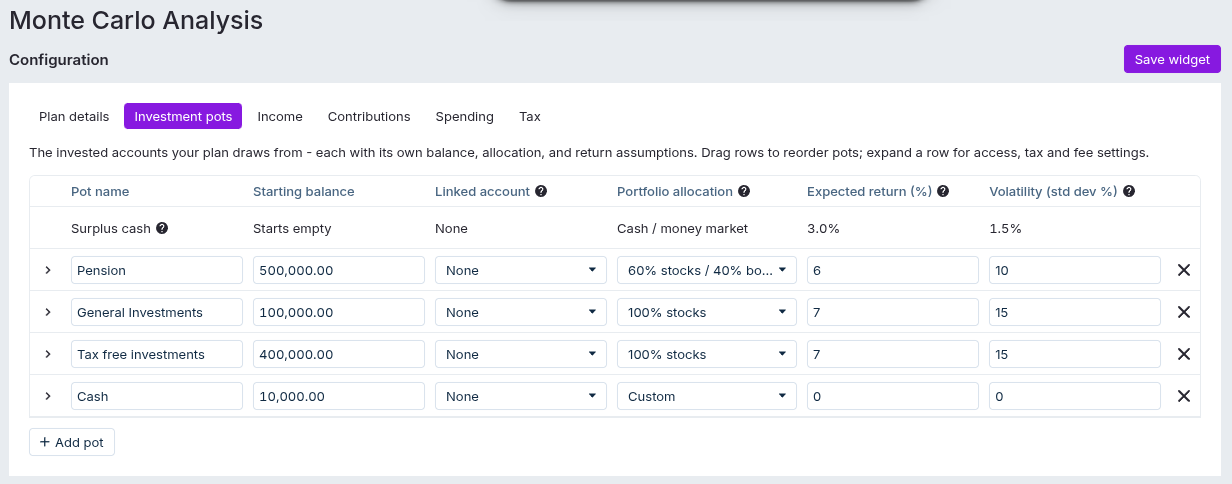This screenshot has width=1232, height=484.
Task: Delete the Tax free investments pot
Action: (x=1184, y=354)
